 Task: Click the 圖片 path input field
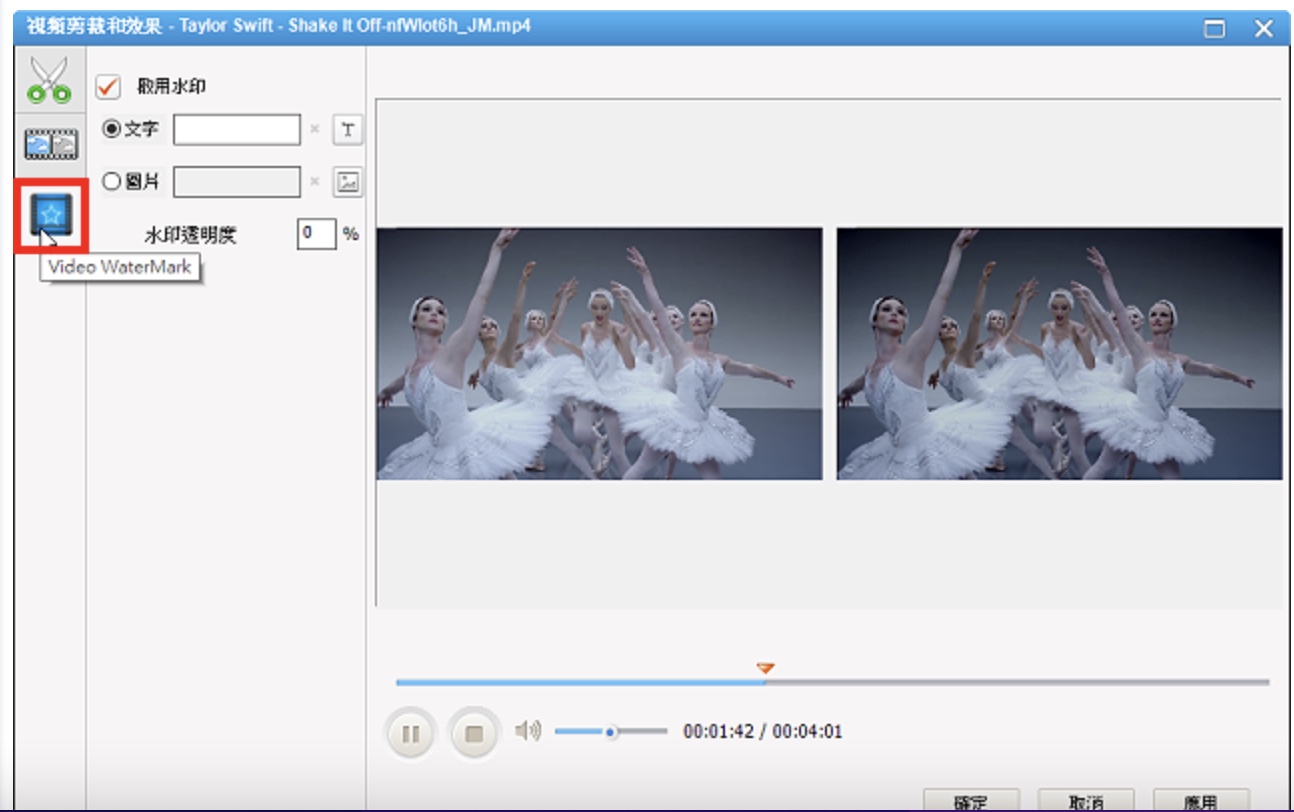tap(236, 182)
